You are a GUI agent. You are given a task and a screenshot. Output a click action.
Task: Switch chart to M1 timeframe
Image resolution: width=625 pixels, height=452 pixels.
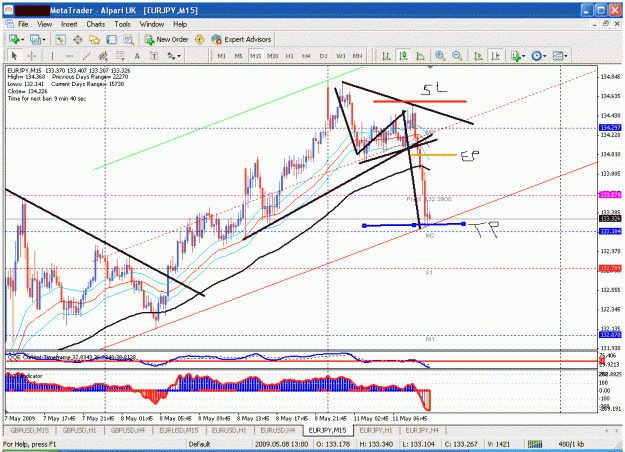click(222, 56)
